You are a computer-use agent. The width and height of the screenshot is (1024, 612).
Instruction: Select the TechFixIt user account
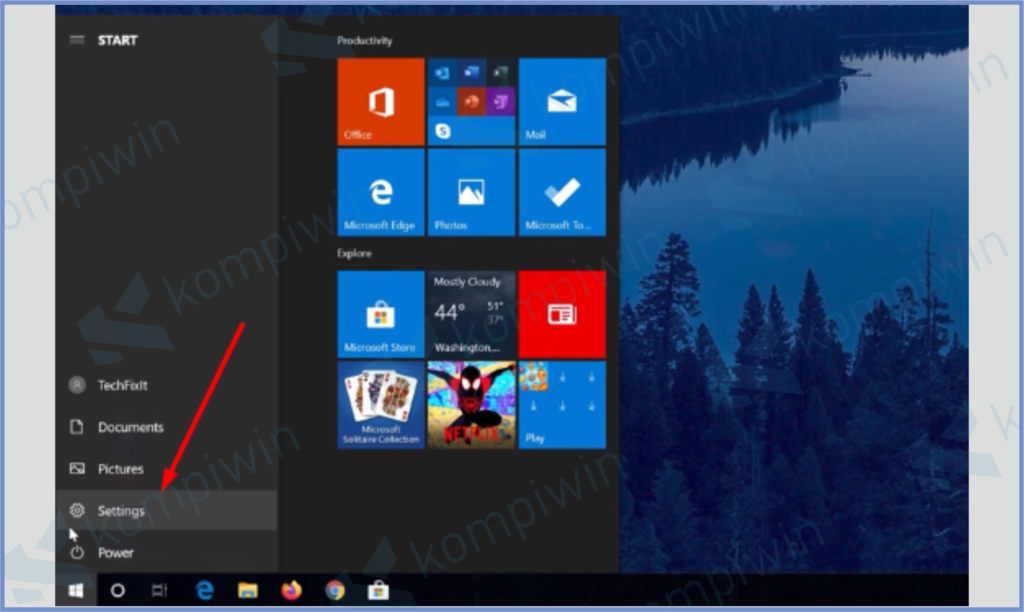122,385
